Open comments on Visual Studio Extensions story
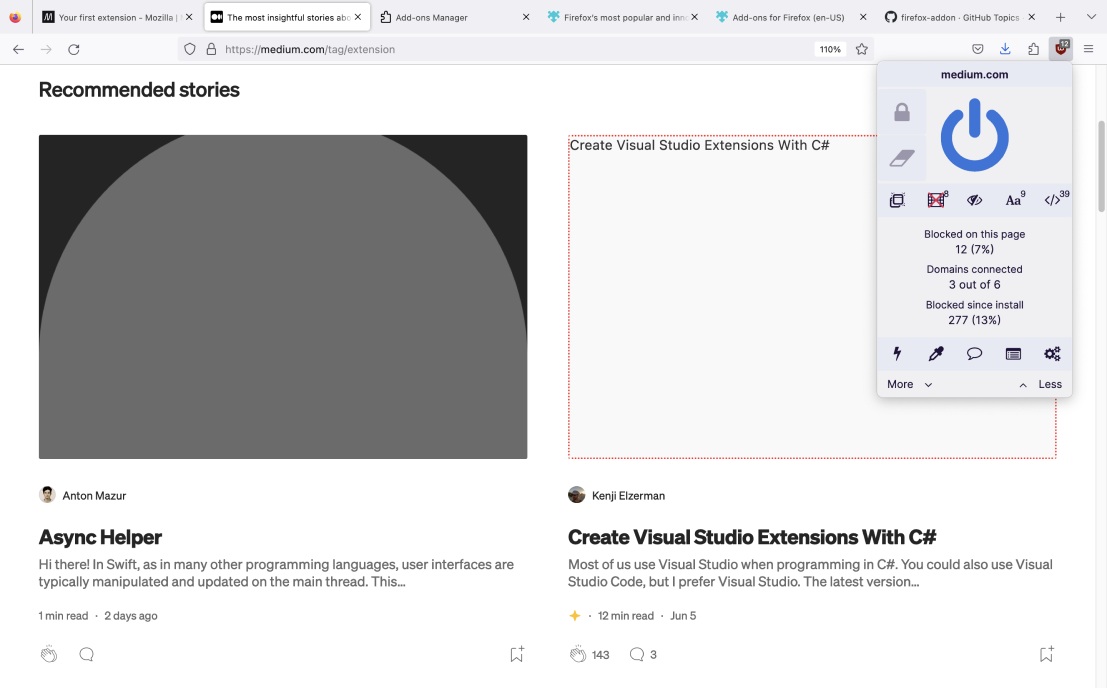 [x=636, y=654]
